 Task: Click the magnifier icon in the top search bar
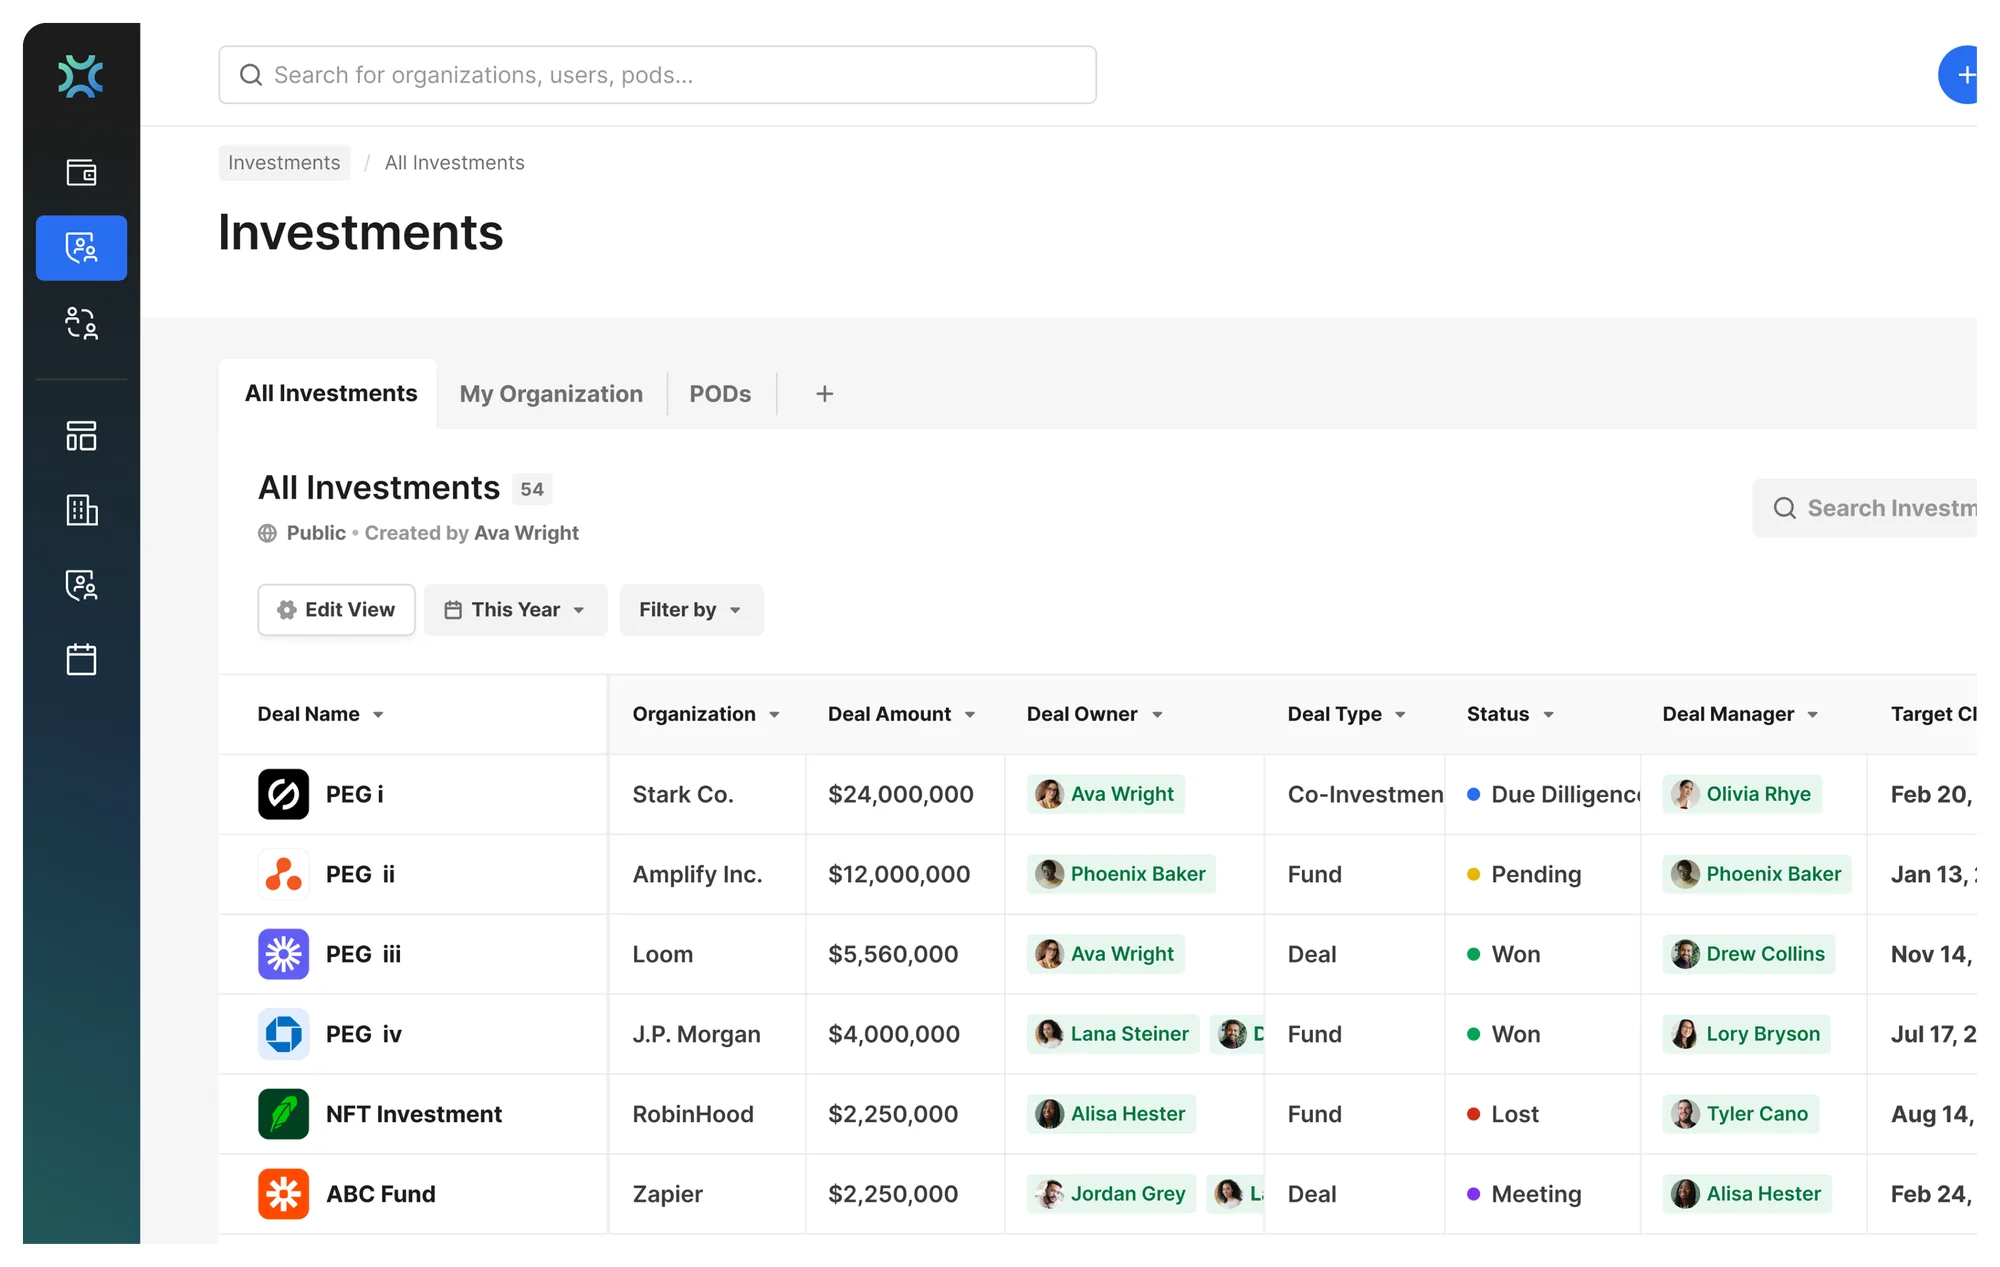click(251, 75)
